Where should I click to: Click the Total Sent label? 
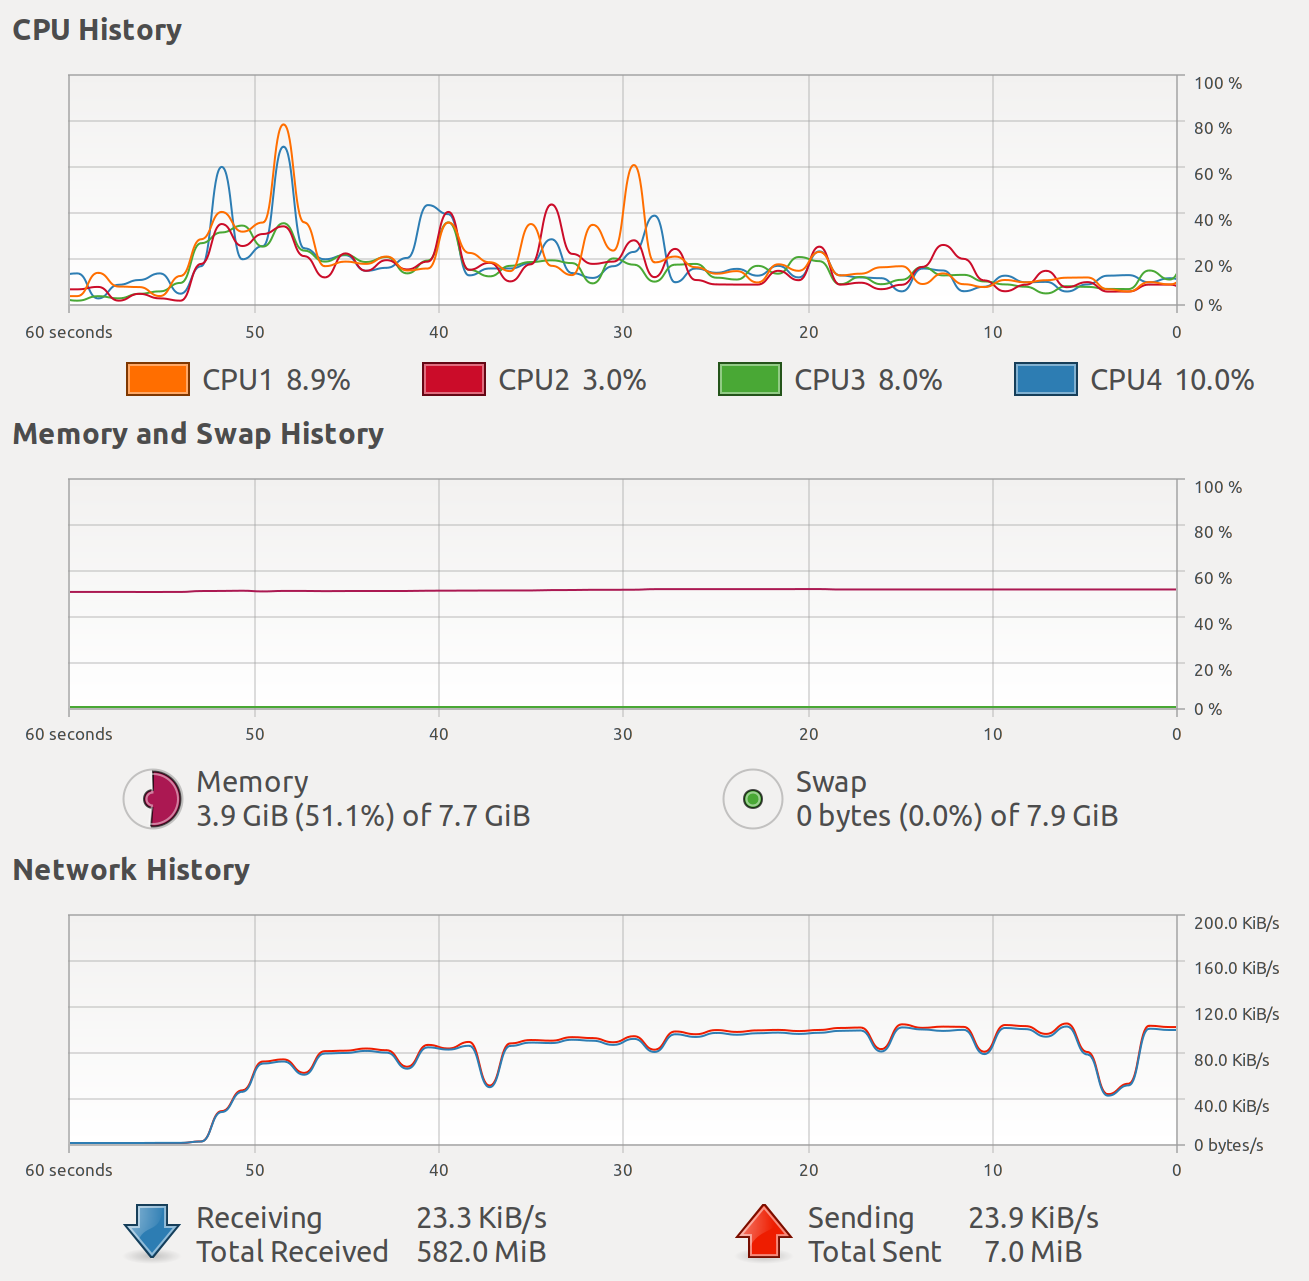point(875,1252)
